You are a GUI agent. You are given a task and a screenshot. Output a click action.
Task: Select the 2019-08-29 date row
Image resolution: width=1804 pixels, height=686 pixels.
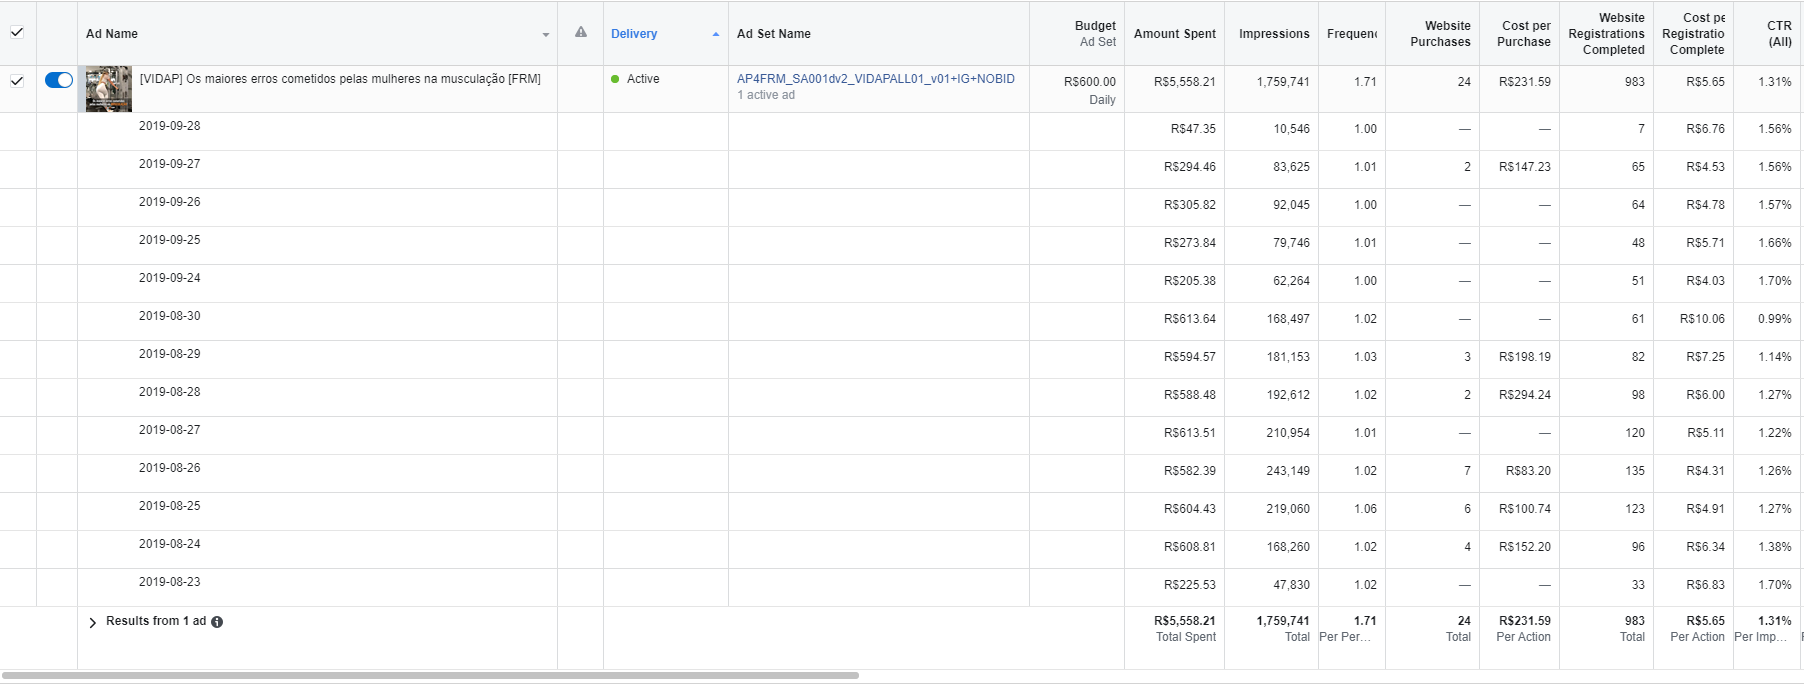point(169,354)
